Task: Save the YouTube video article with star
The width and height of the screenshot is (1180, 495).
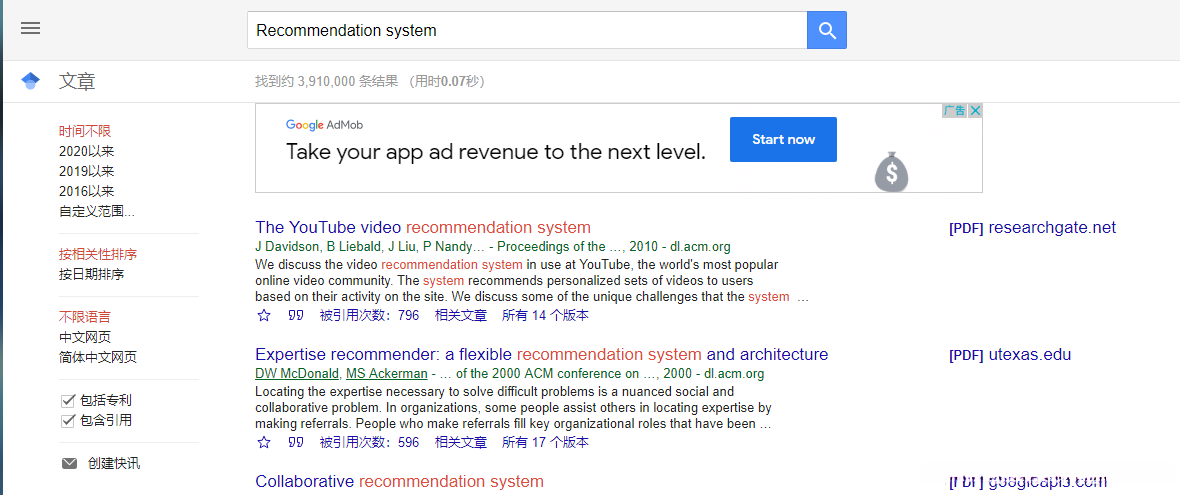Action: pyautogui.click(x=263, y=315)
